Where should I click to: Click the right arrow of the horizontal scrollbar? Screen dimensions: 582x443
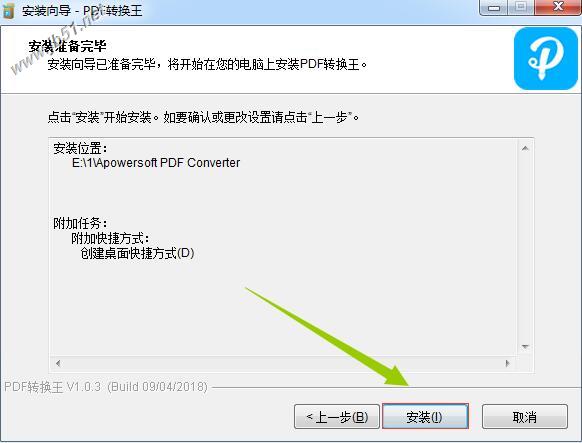[x=507, y=363]
